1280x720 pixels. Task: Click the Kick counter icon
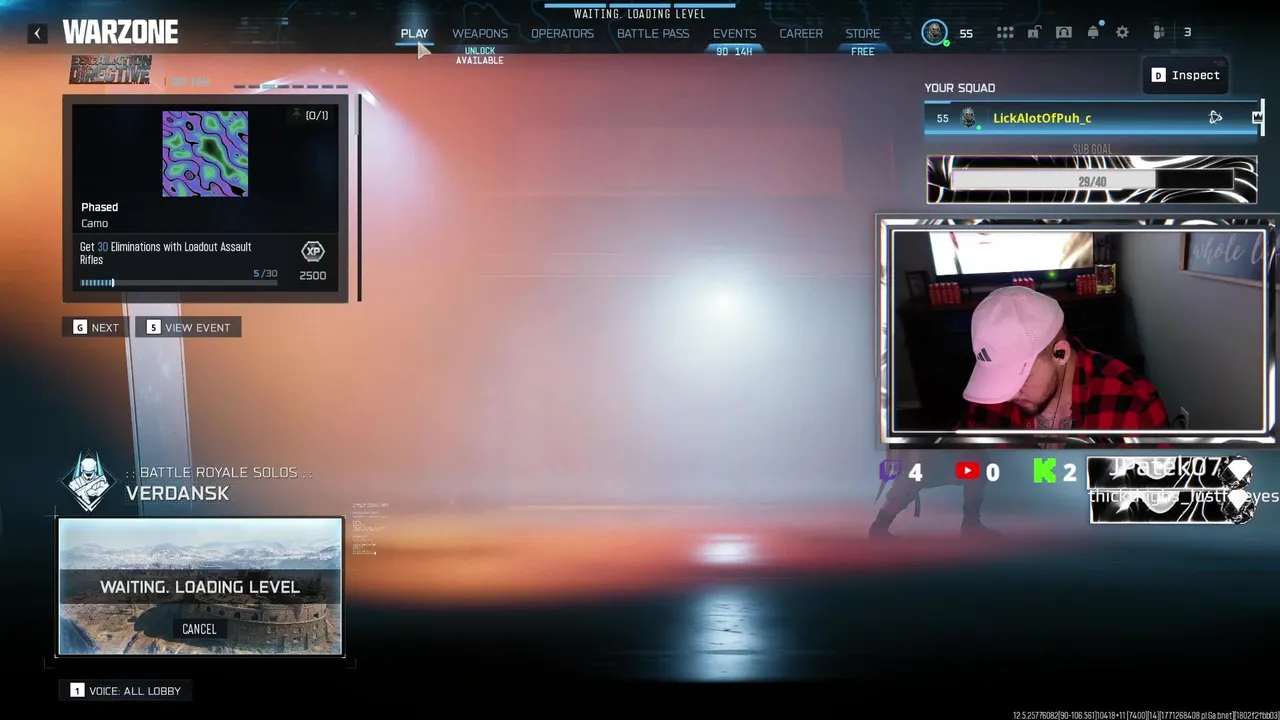coord(1044,471)
